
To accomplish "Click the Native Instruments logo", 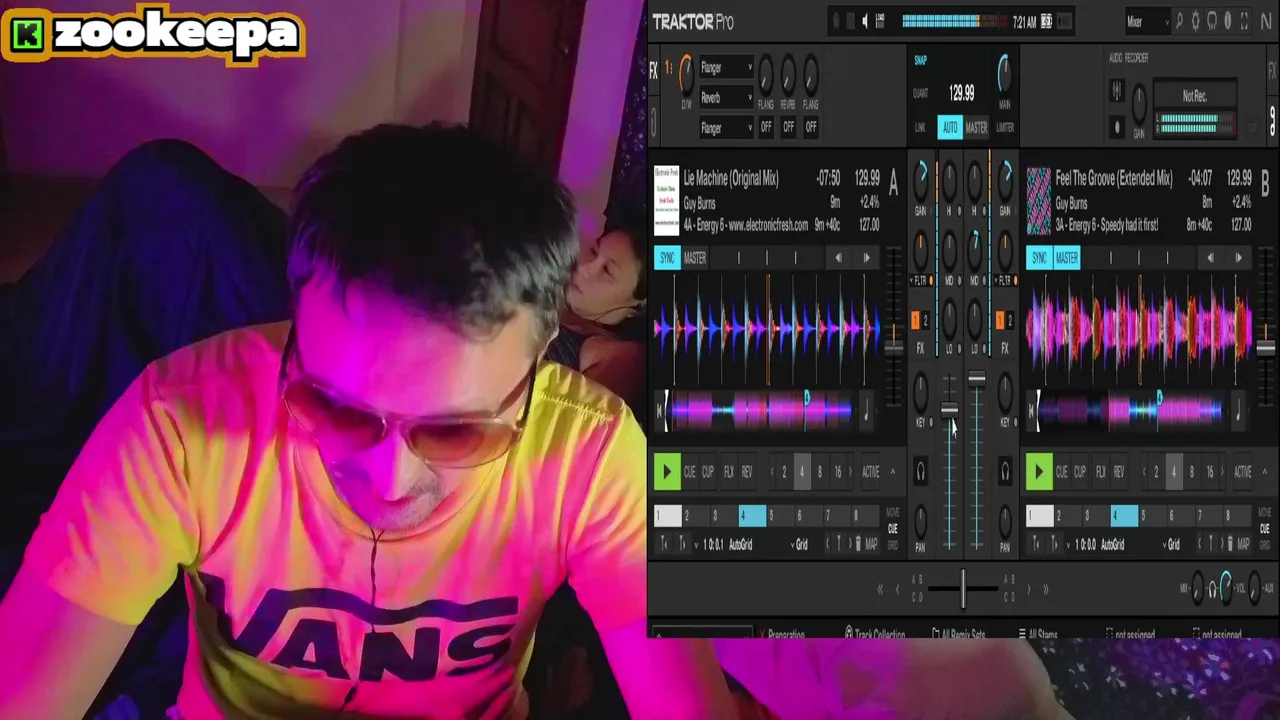I will 1266,21.
